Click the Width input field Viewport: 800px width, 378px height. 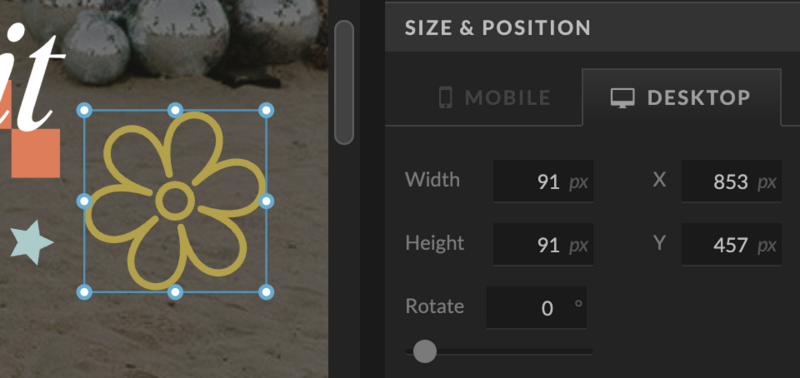[x=543, y=181]
